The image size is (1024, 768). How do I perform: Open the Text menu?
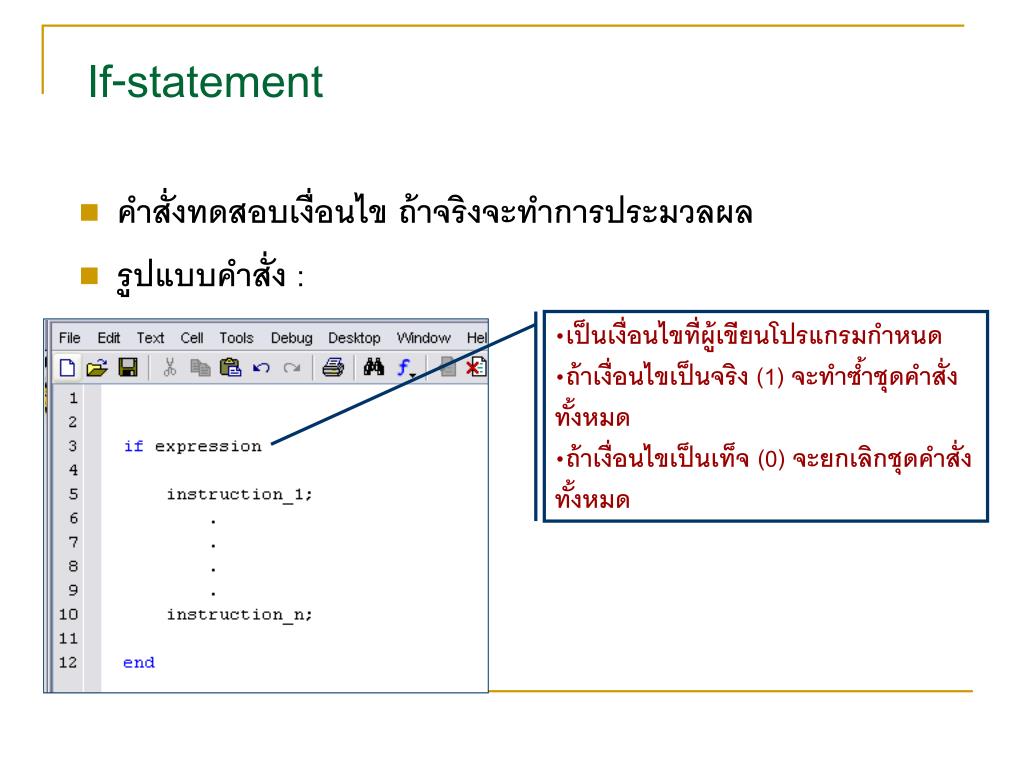coord(150,338)
